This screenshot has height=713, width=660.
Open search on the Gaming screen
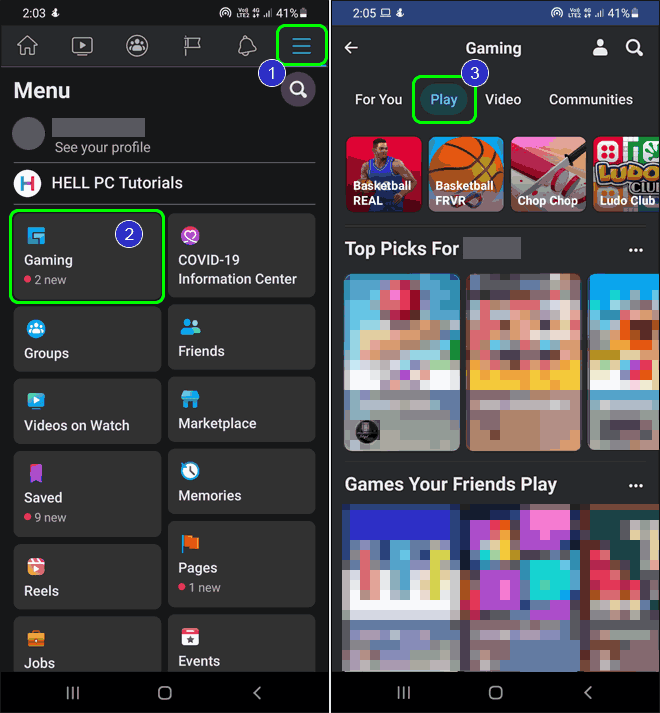[634, 47]
